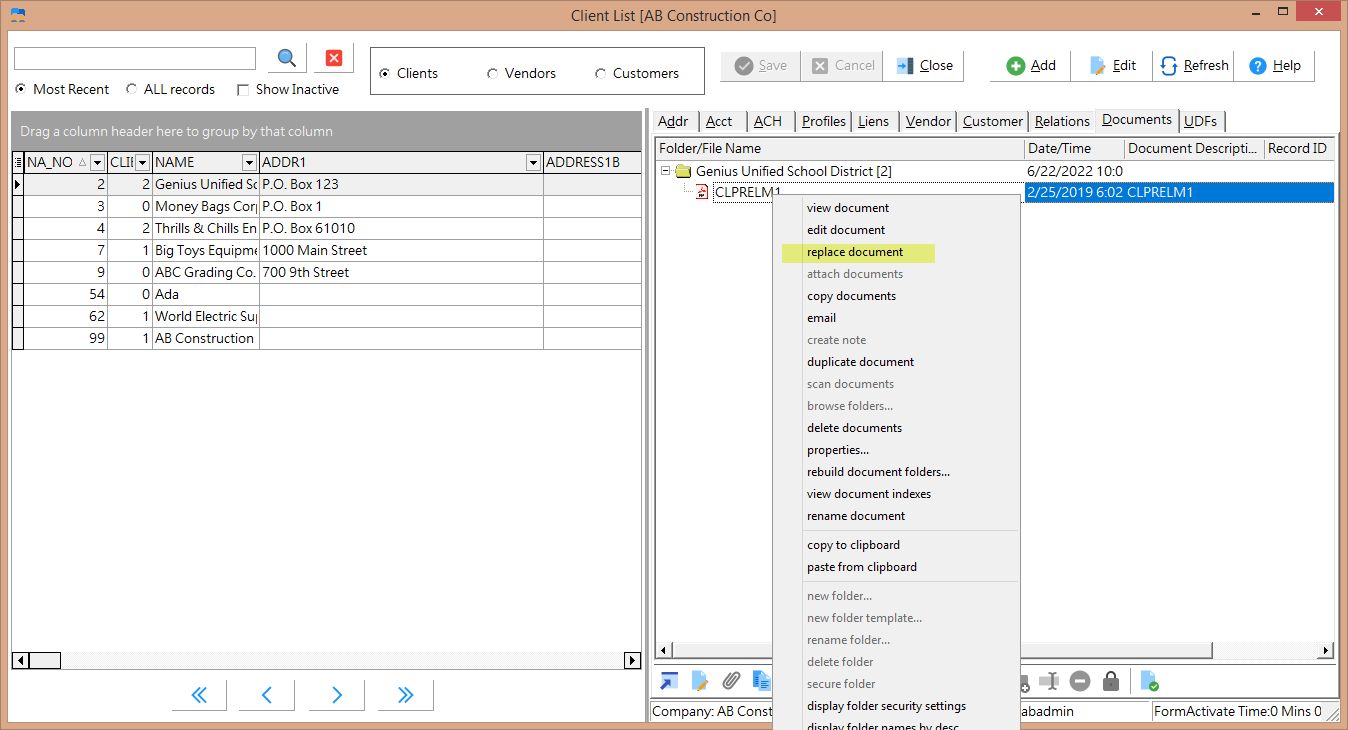Screen dimensions: 1348x730
Task: Choose 'view document' from context menu
Action: click(x=848, y=208)
